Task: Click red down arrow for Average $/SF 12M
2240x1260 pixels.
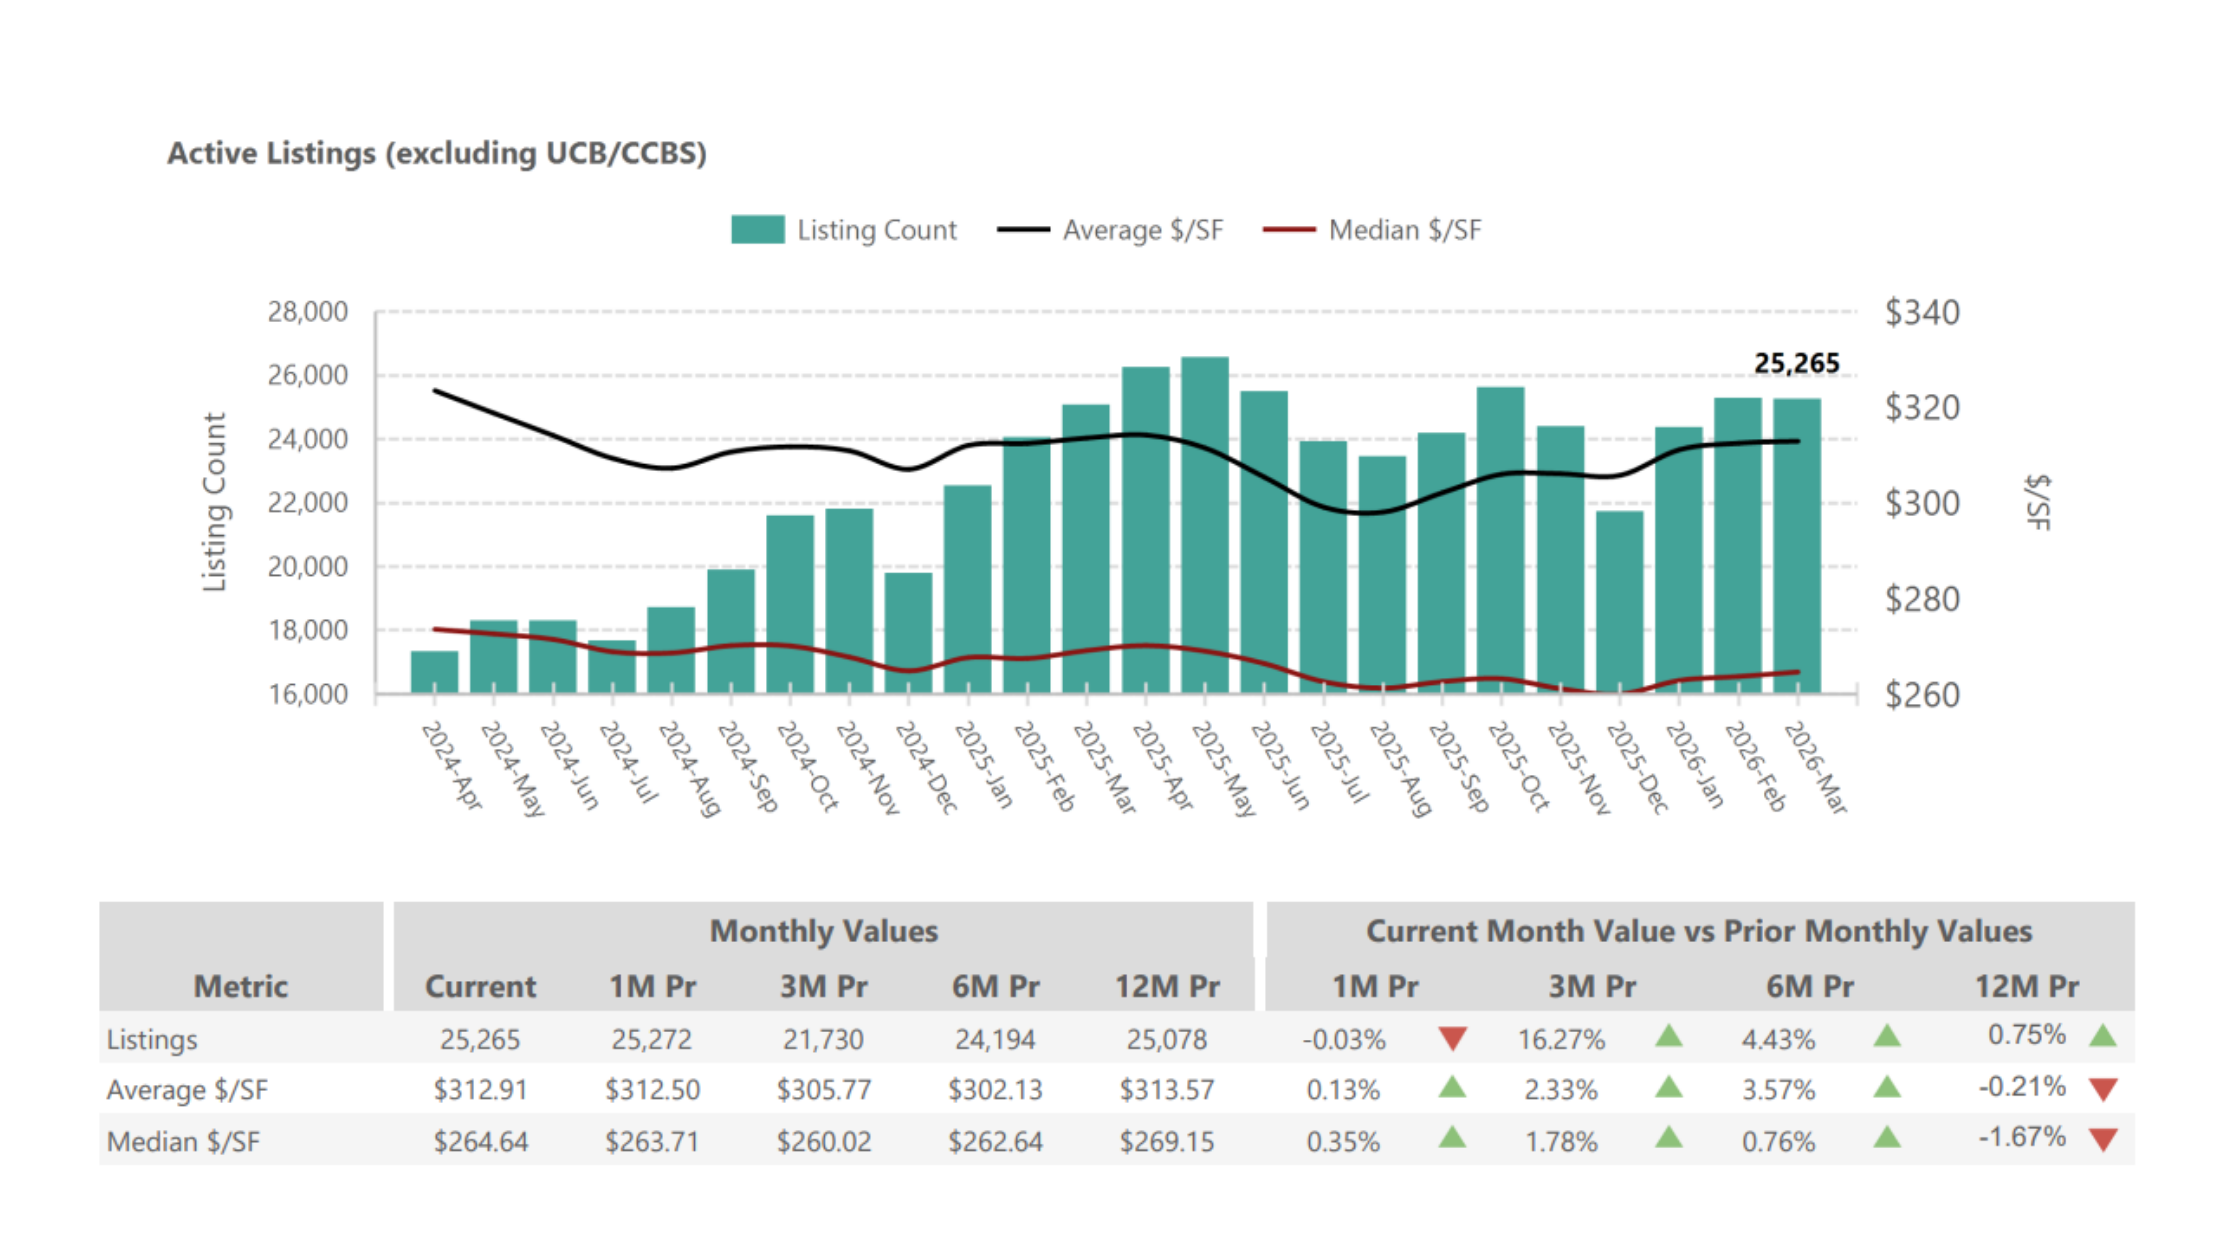Action: 2103,1089
